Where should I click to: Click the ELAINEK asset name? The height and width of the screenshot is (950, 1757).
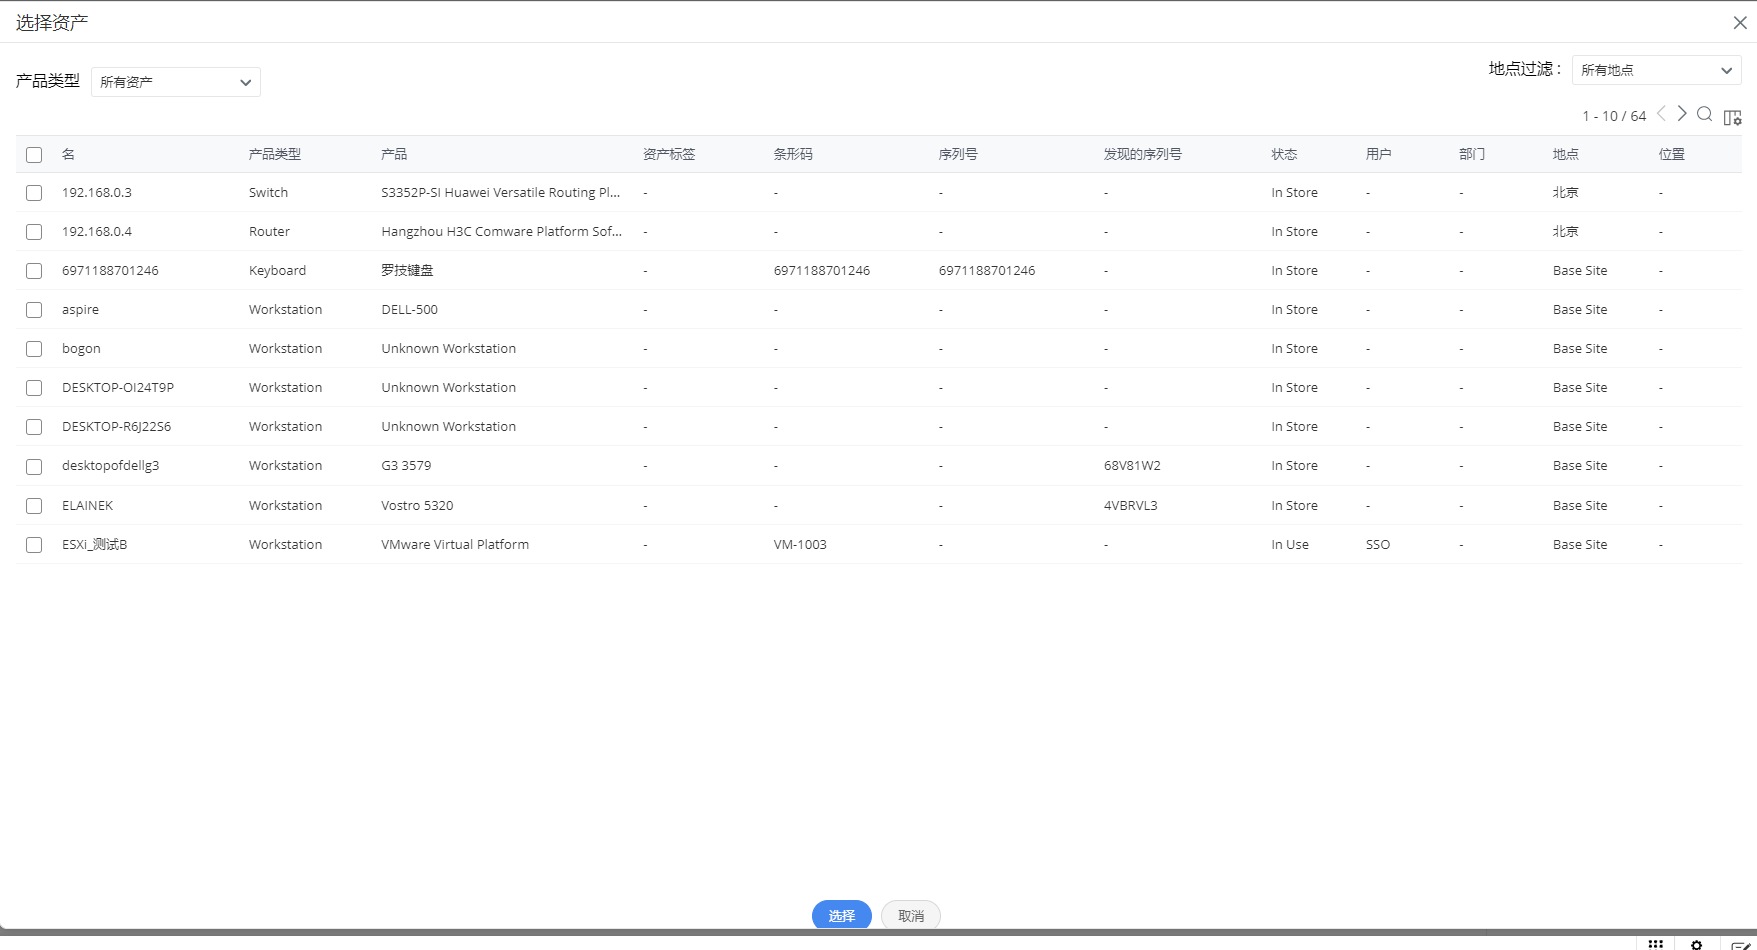87,505
